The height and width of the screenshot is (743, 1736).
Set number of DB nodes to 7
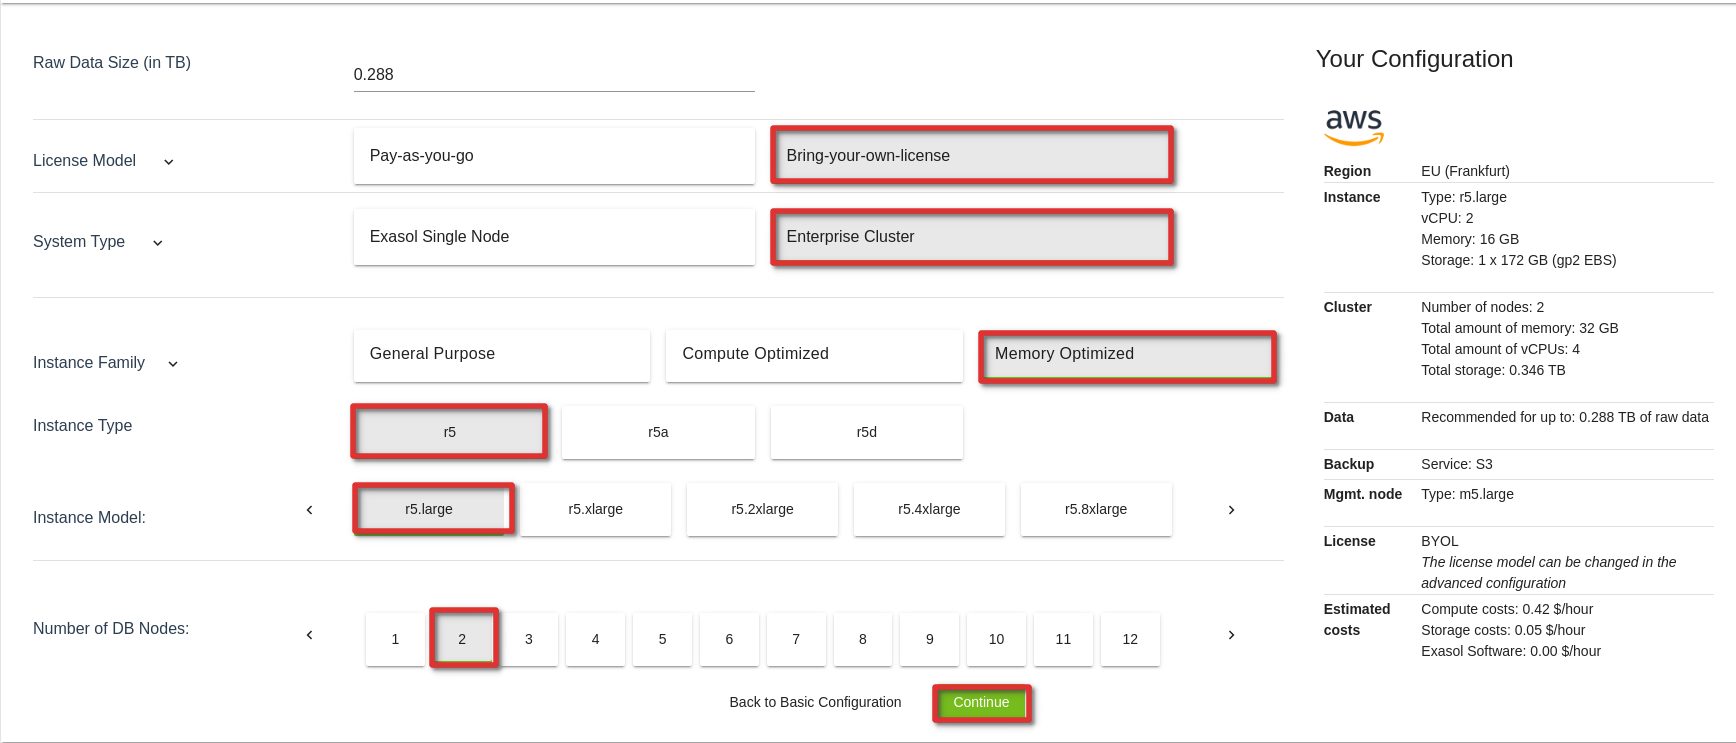coord(796,639)
